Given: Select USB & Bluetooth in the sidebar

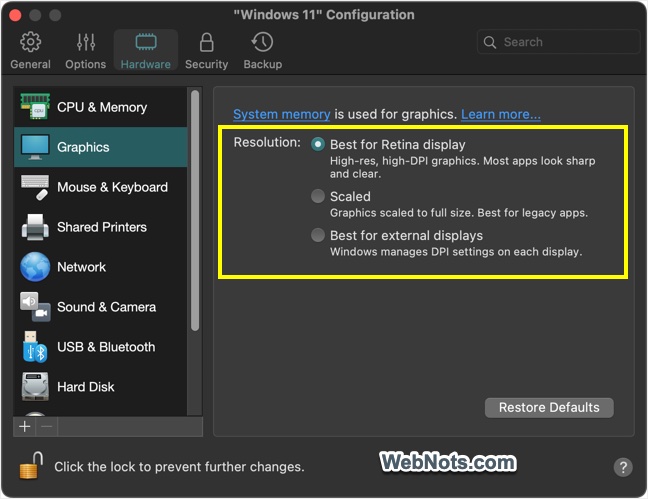Looking at the screenshot, I should point(100,347).
